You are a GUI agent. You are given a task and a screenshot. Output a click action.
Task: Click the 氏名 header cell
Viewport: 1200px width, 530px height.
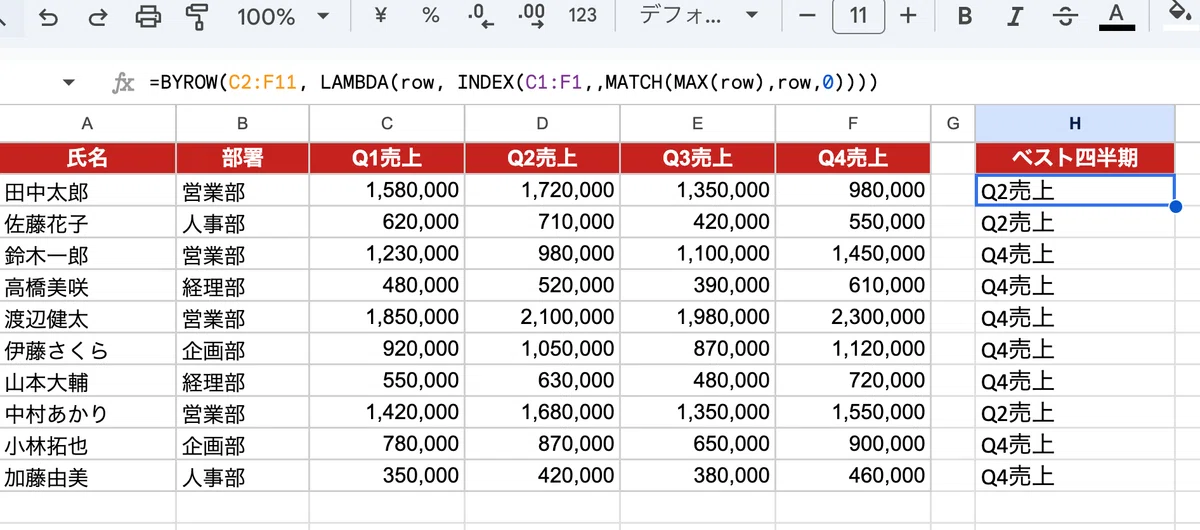click(88, 158)
